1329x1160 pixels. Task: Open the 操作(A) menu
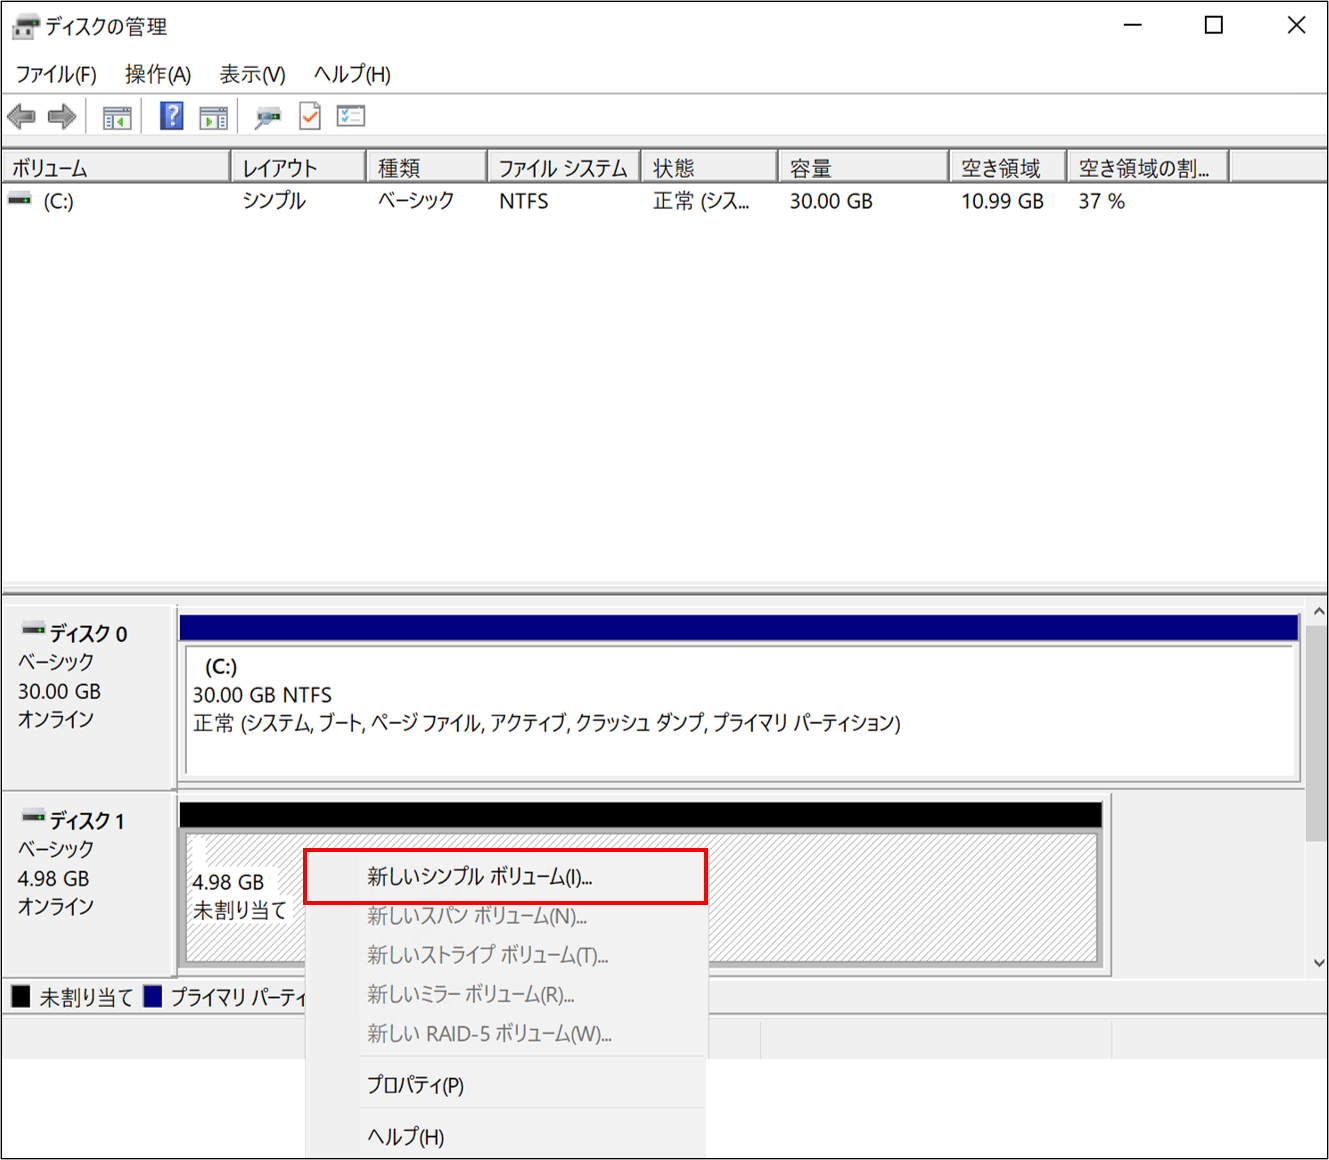pos(157,75)
